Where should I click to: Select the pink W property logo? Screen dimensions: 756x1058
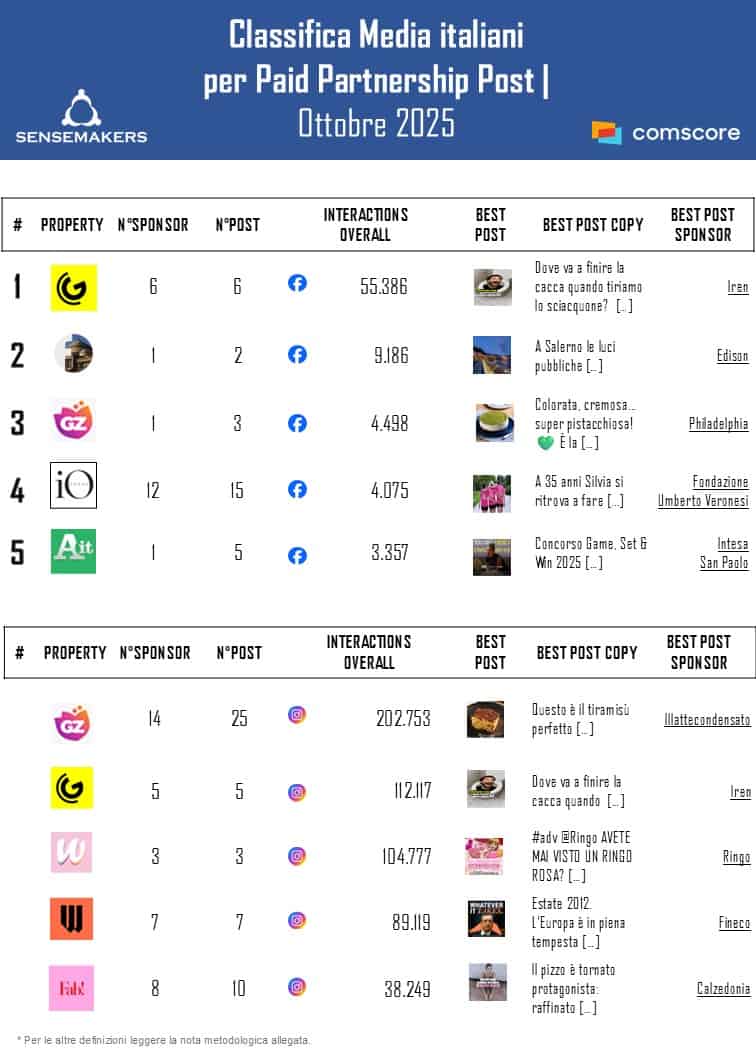point(72,852)
